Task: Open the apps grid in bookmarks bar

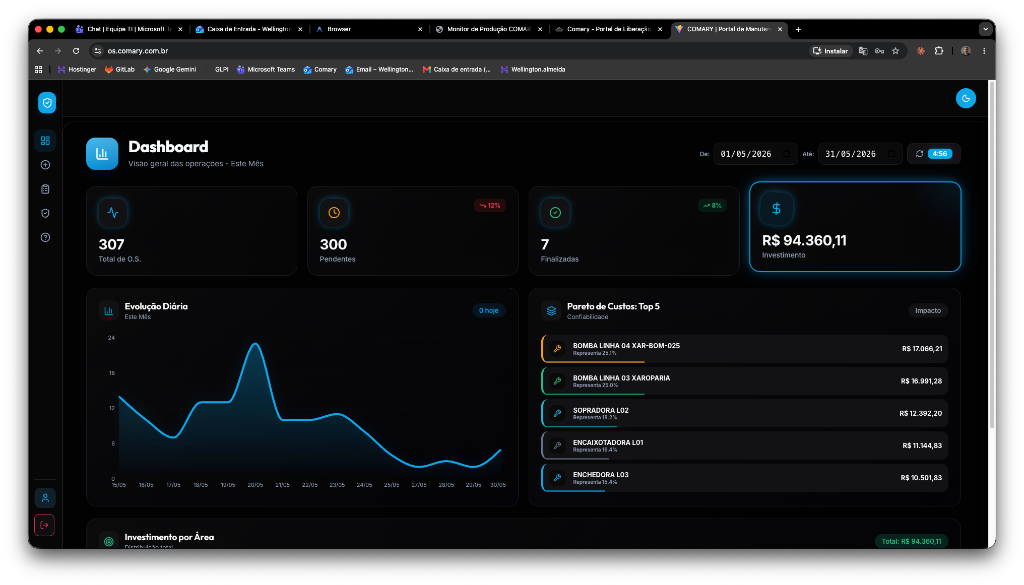Action: point(39,69)
